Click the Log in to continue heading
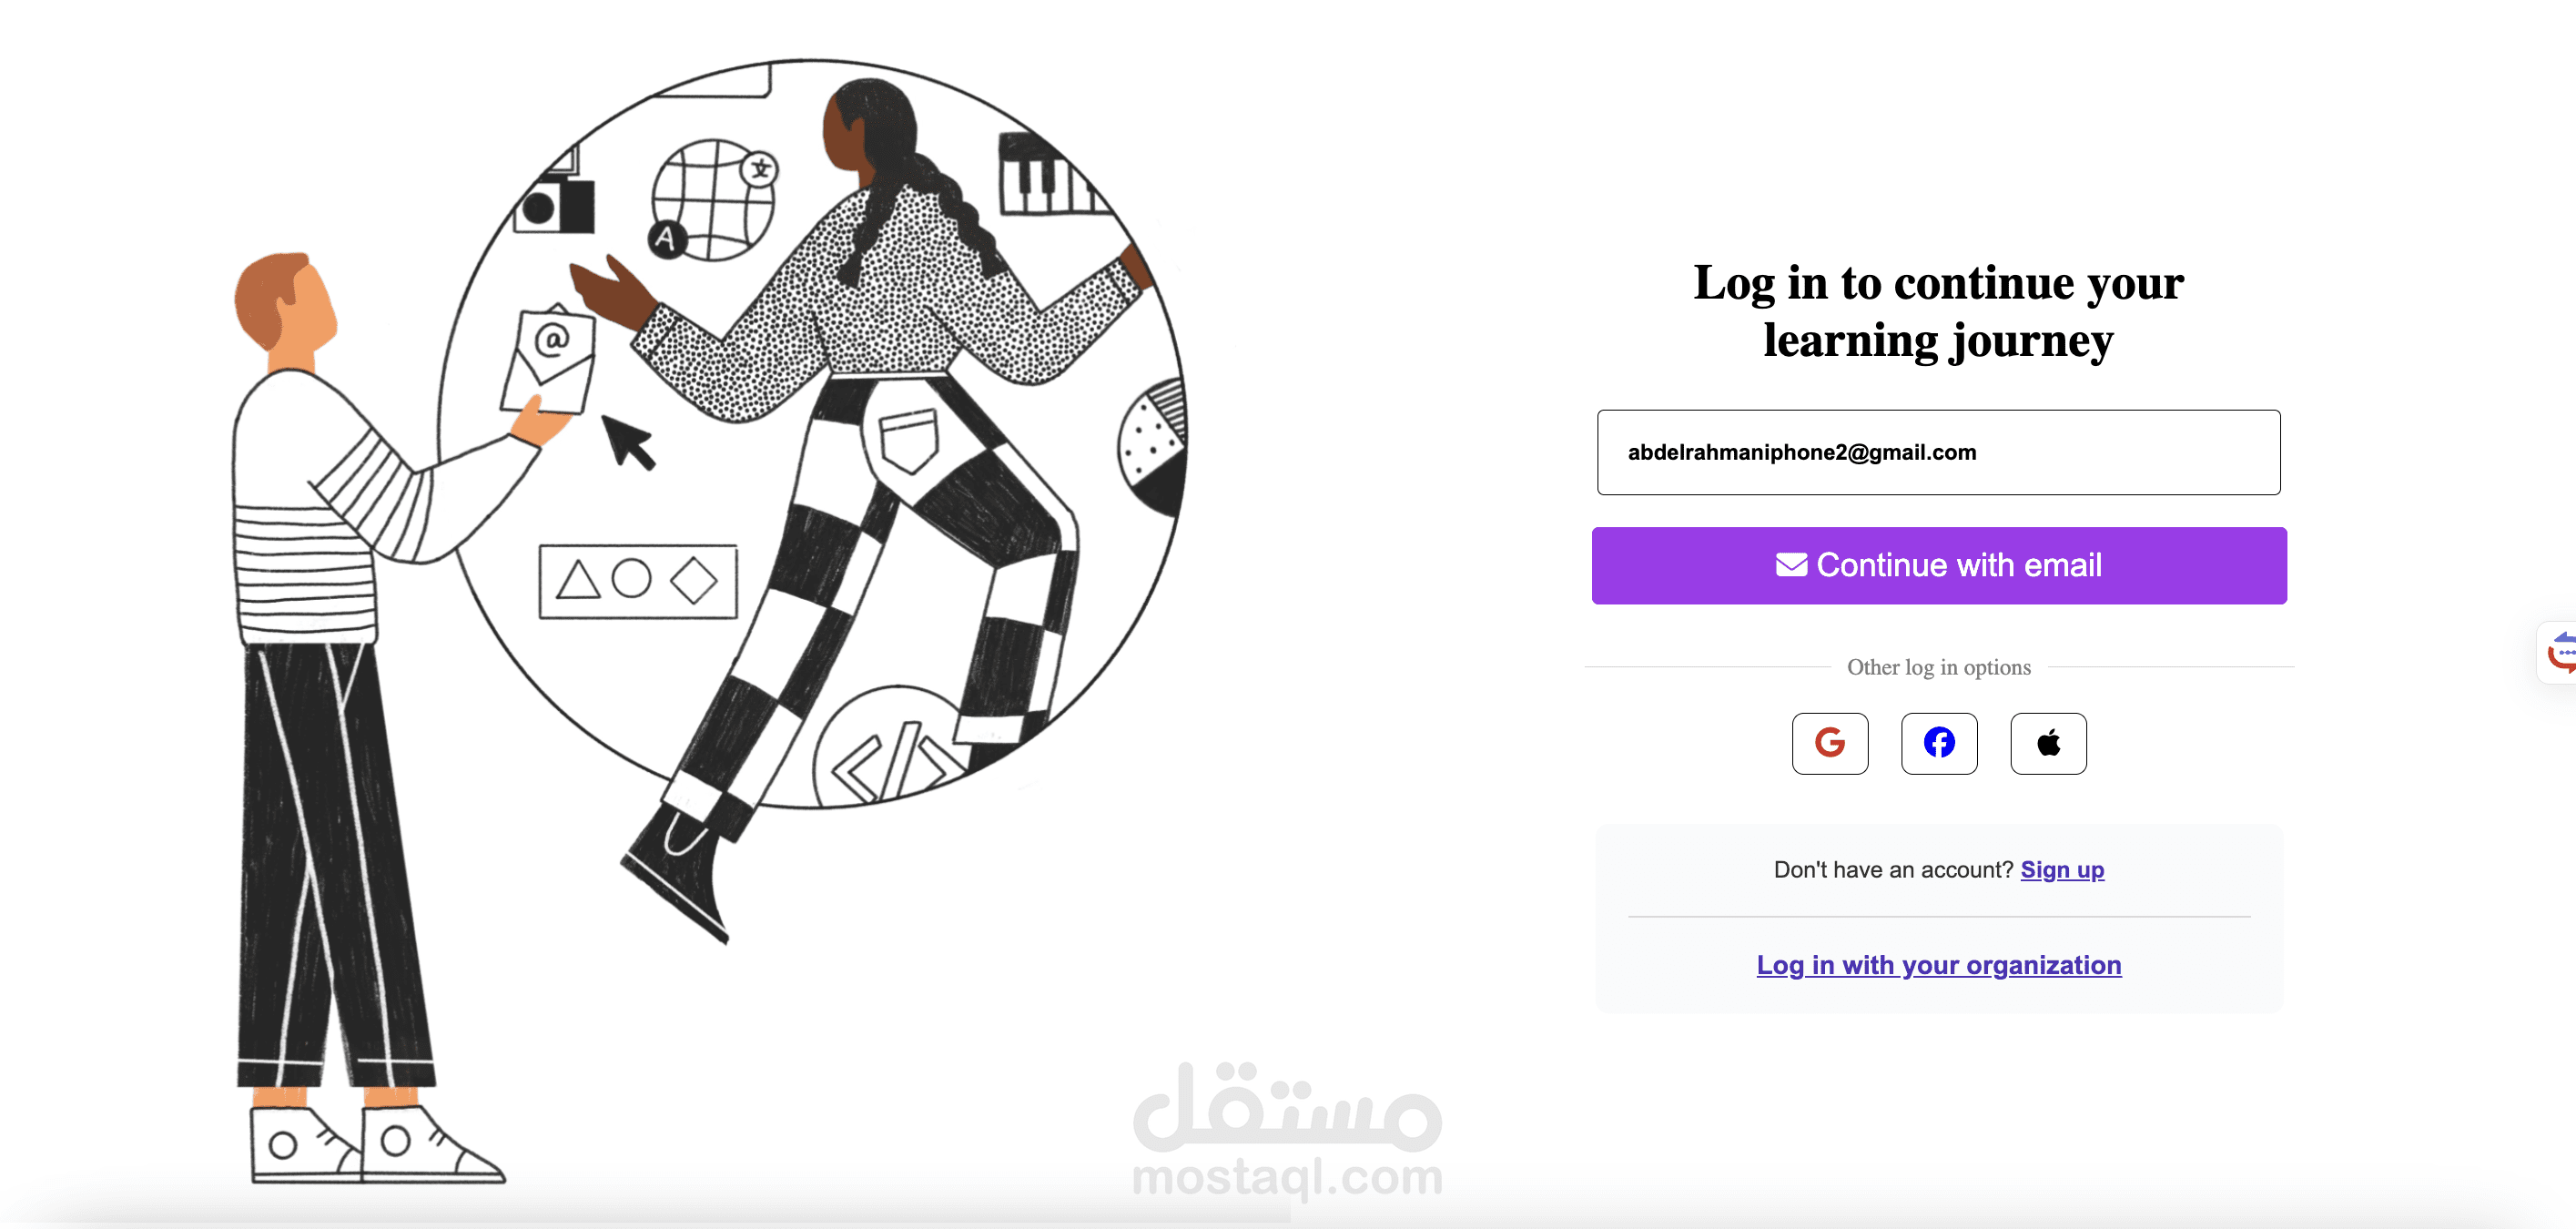 pos(1938,311)
